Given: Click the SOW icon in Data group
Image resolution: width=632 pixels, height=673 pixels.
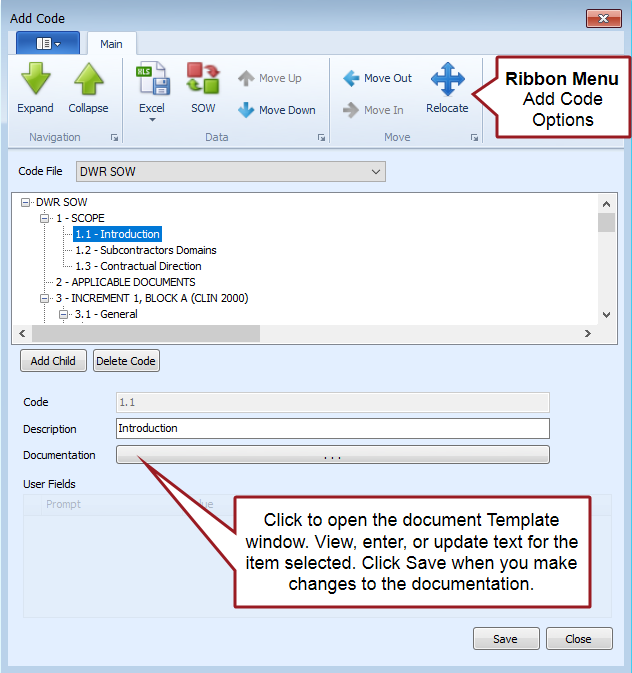Looking at the screenshot, I should coord(203,80).
